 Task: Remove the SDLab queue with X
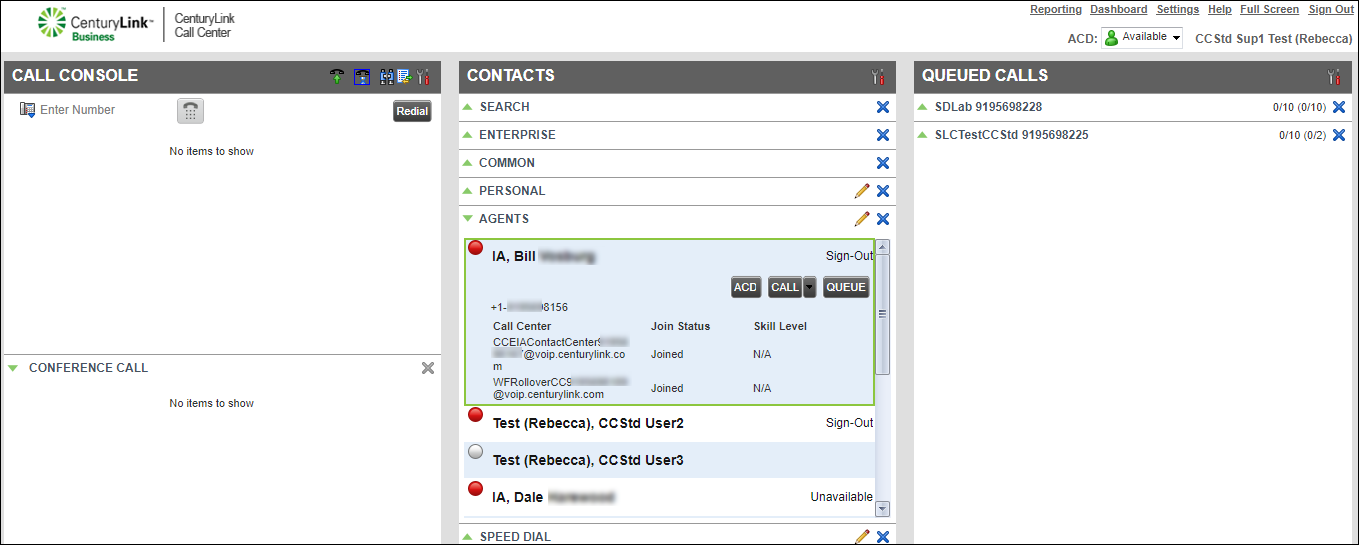pos(1338,107)
